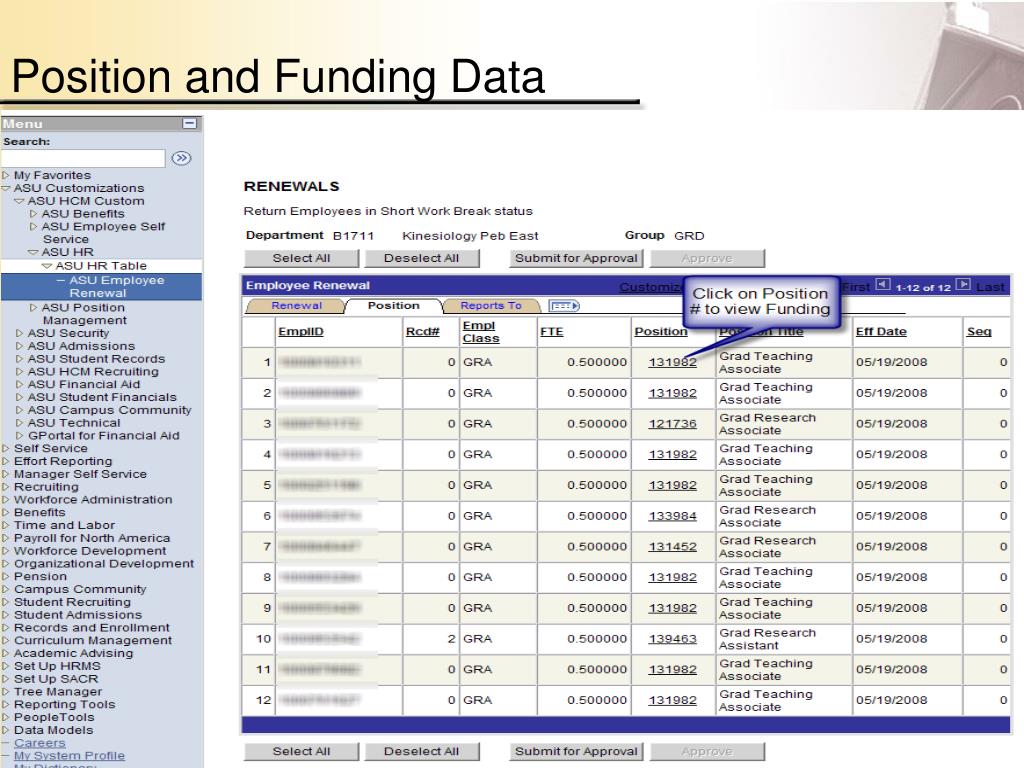Sort by the FTE column header

coord(552,332)
